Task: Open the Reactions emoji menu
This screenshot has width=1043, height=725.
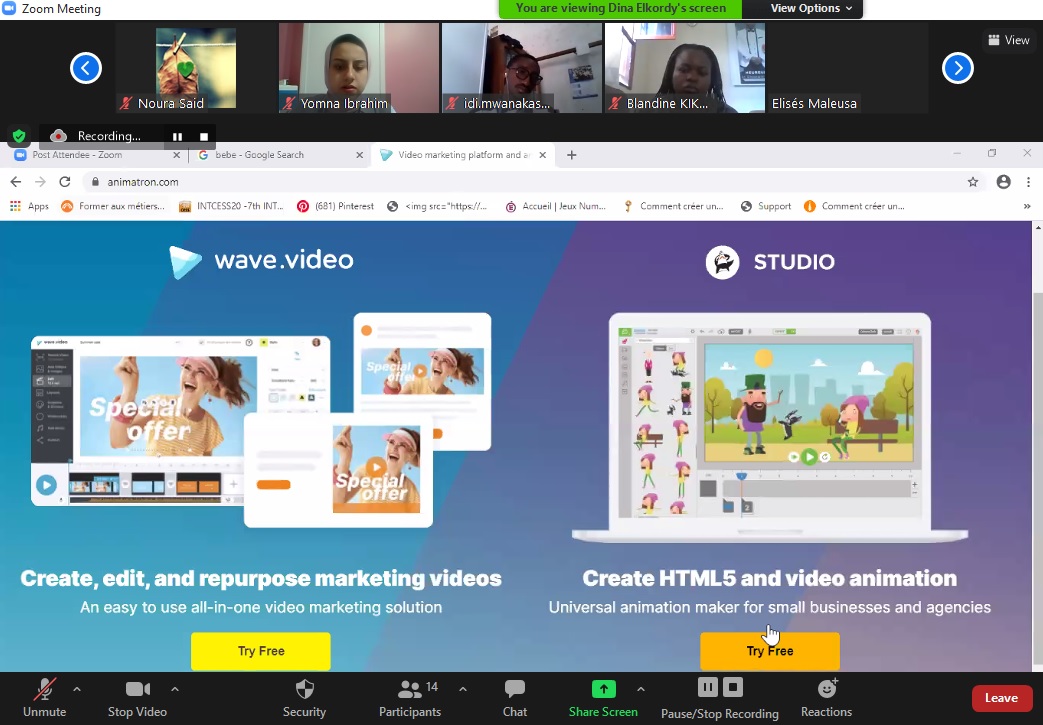Action: click(827, 689)
